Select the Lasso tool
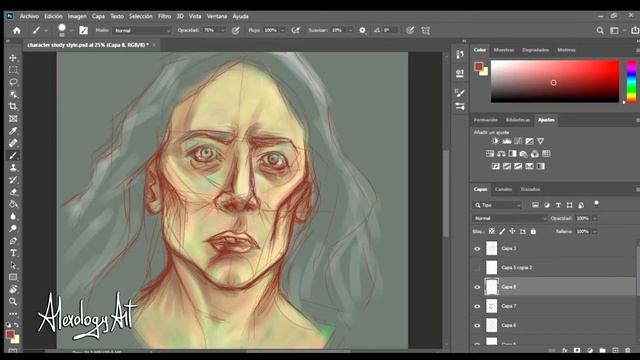This screenshot has width=640, height=360. [x=13, y=82]
